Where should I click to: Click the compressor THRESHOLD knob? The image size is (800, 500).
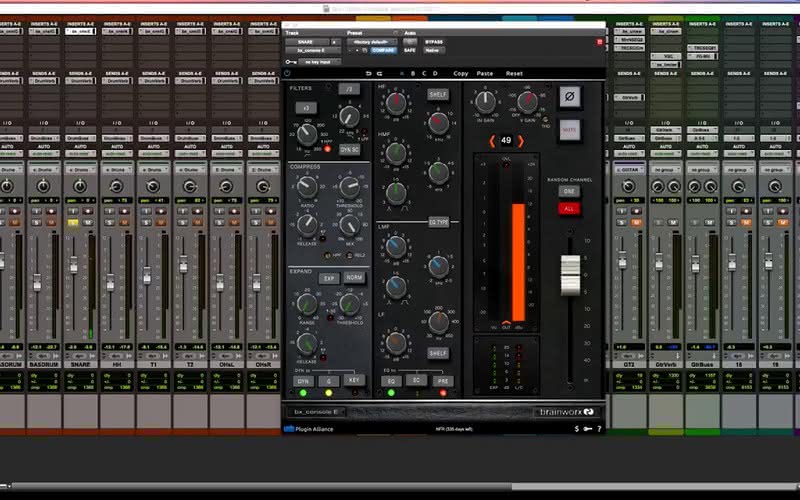(x=350, y=187)
